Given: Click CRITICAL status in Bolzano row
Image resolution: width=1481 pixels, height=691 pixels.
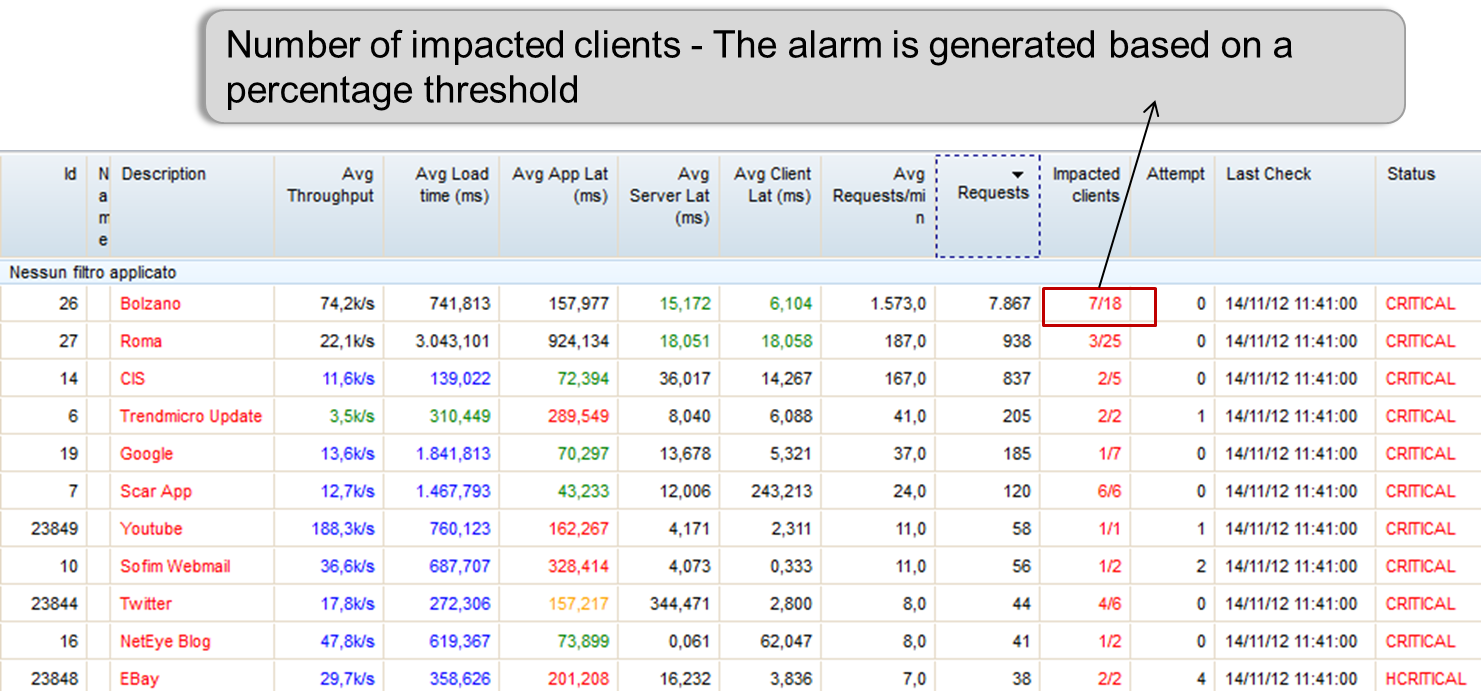Looking at the screenshot, I should (1420, 304).
